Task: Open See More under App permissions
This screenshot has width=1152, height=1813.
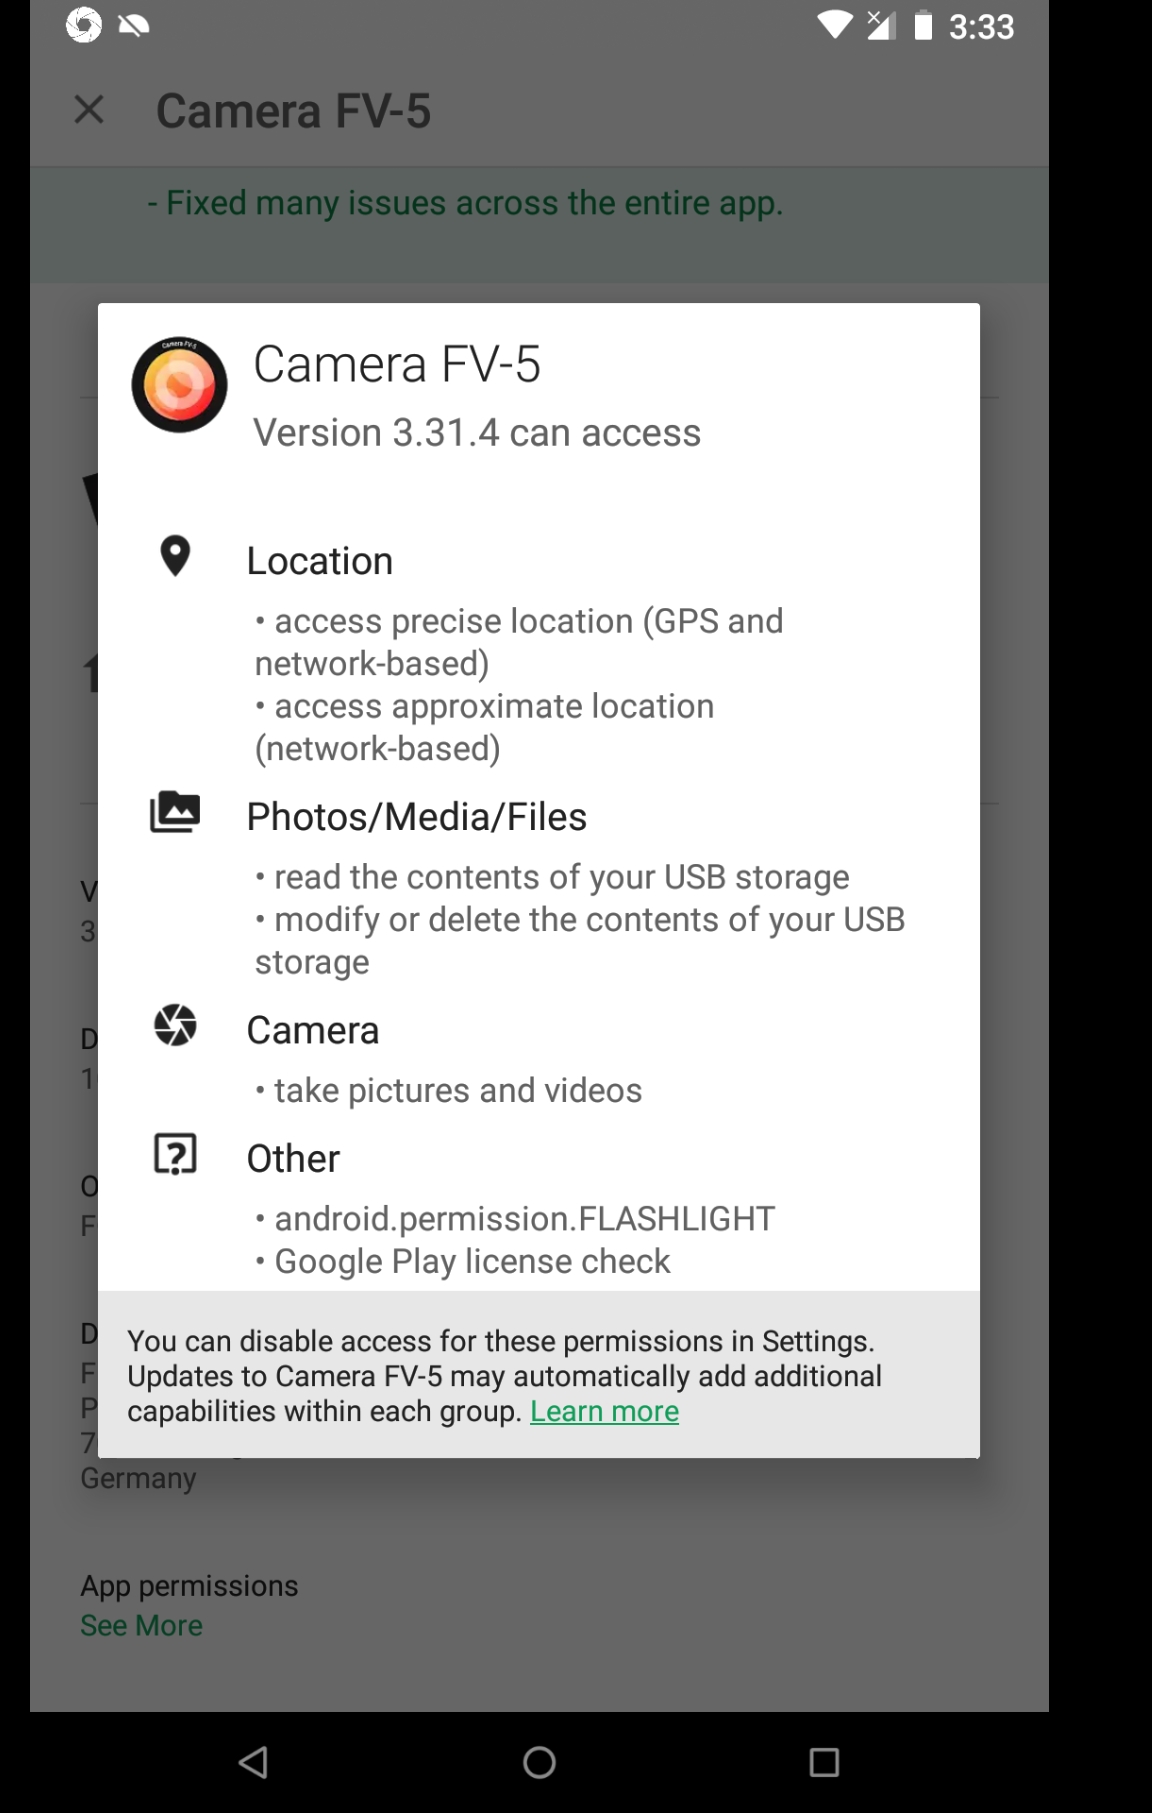Action: click(x=141, y=1625)
